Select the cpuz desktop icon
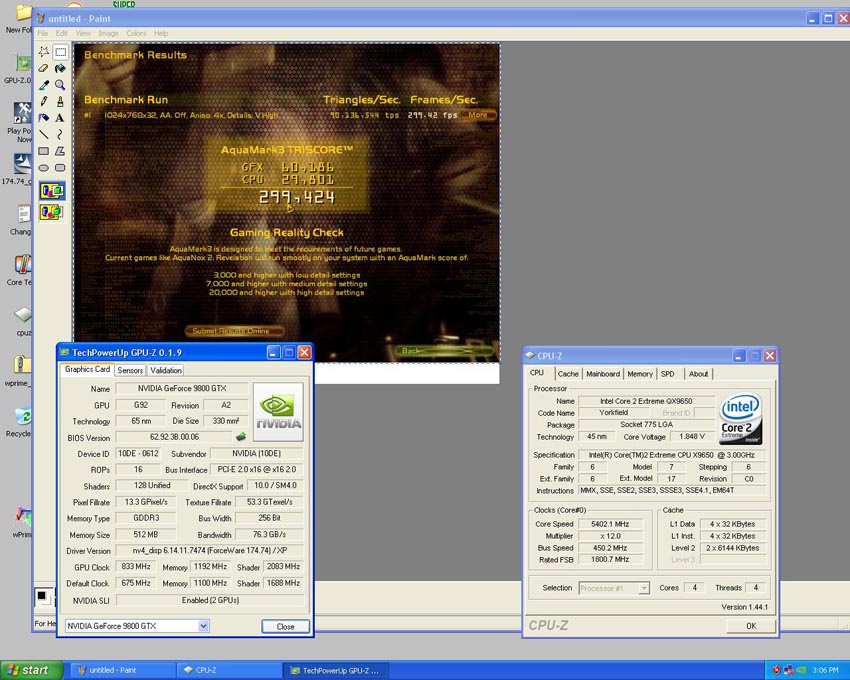This screenshot has height=680, width=850. [x=23, y=321]
